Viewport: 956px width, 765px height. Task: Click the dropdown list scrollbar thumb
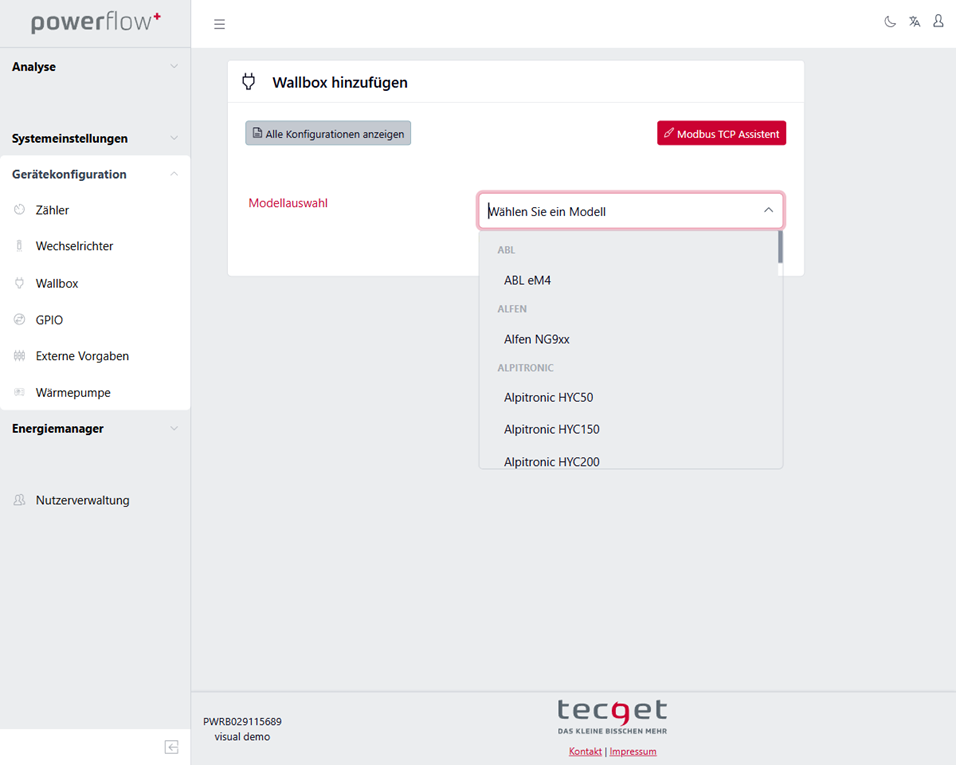[x=780, y=247]
